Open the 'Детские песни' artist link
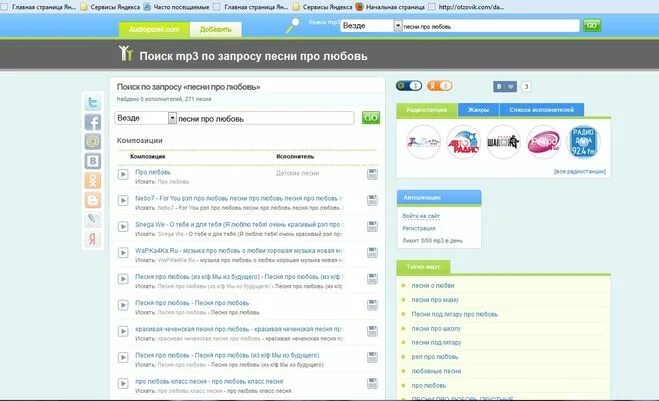The image size is (659, 401). point(298,173)
